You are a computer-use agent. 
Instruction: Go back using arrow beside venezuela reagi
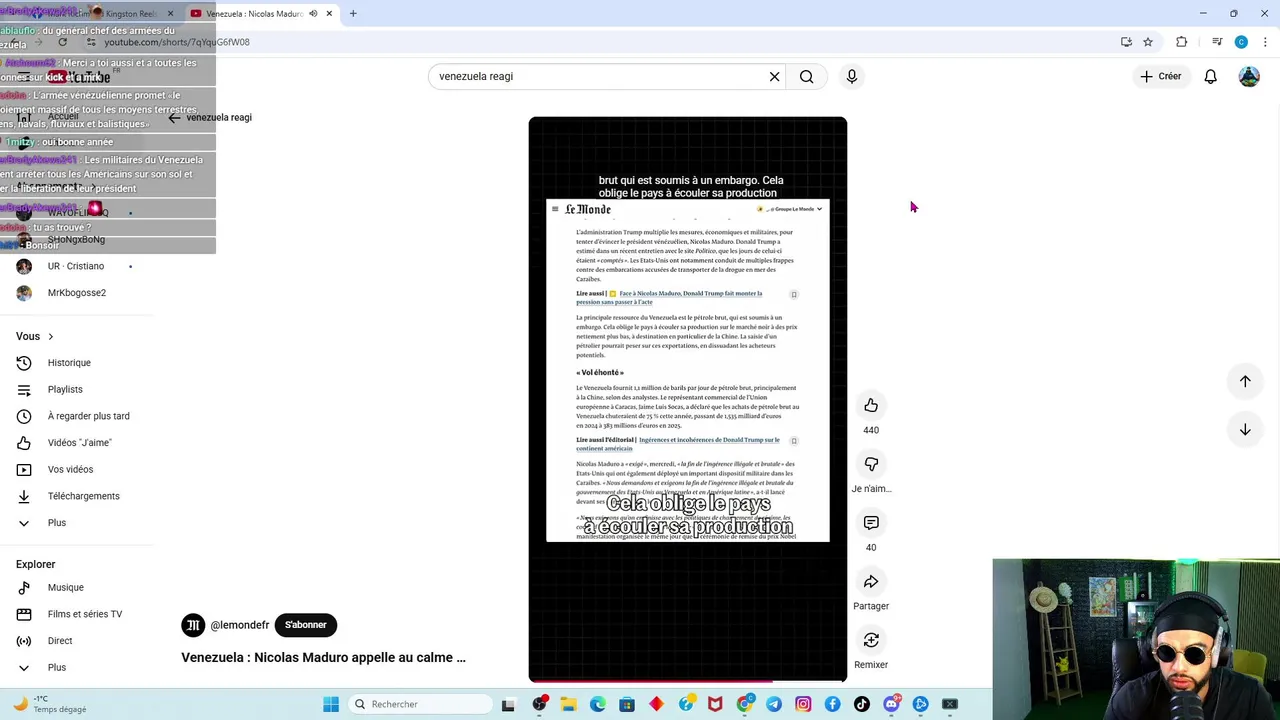[174, 117]
